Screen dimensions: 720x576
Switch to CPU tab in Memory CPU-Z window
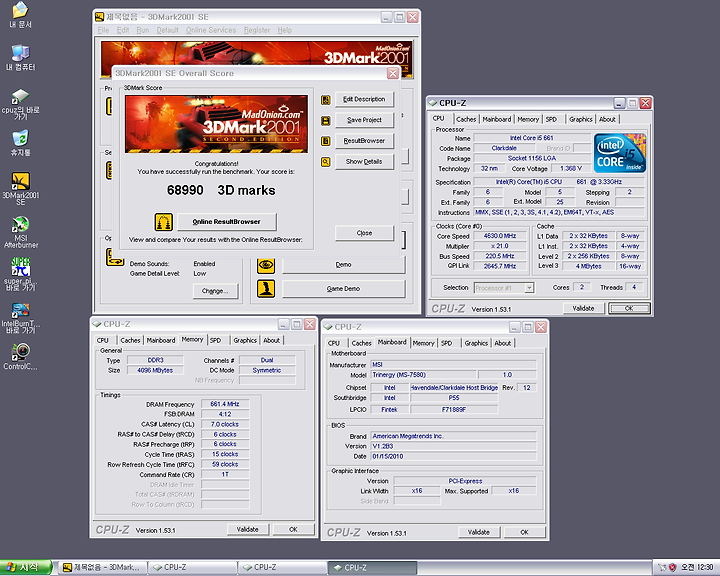point(102,340)
